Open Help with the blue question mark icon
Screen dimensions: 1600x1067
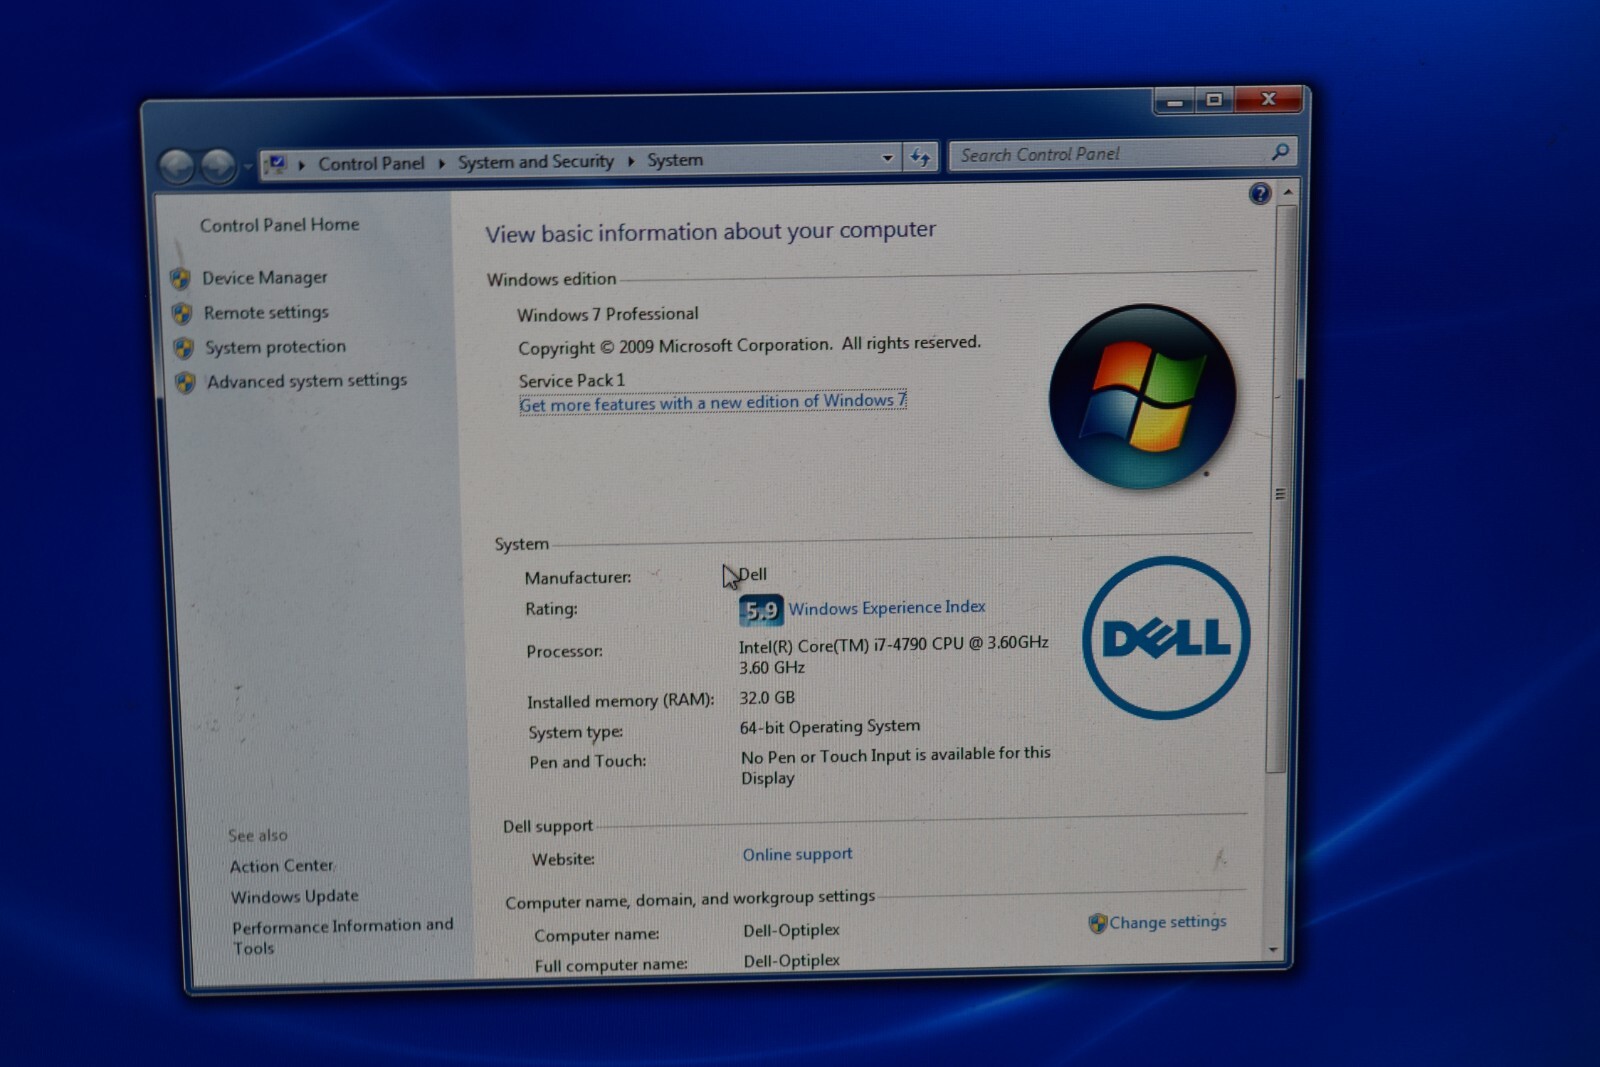point(1260,194)
